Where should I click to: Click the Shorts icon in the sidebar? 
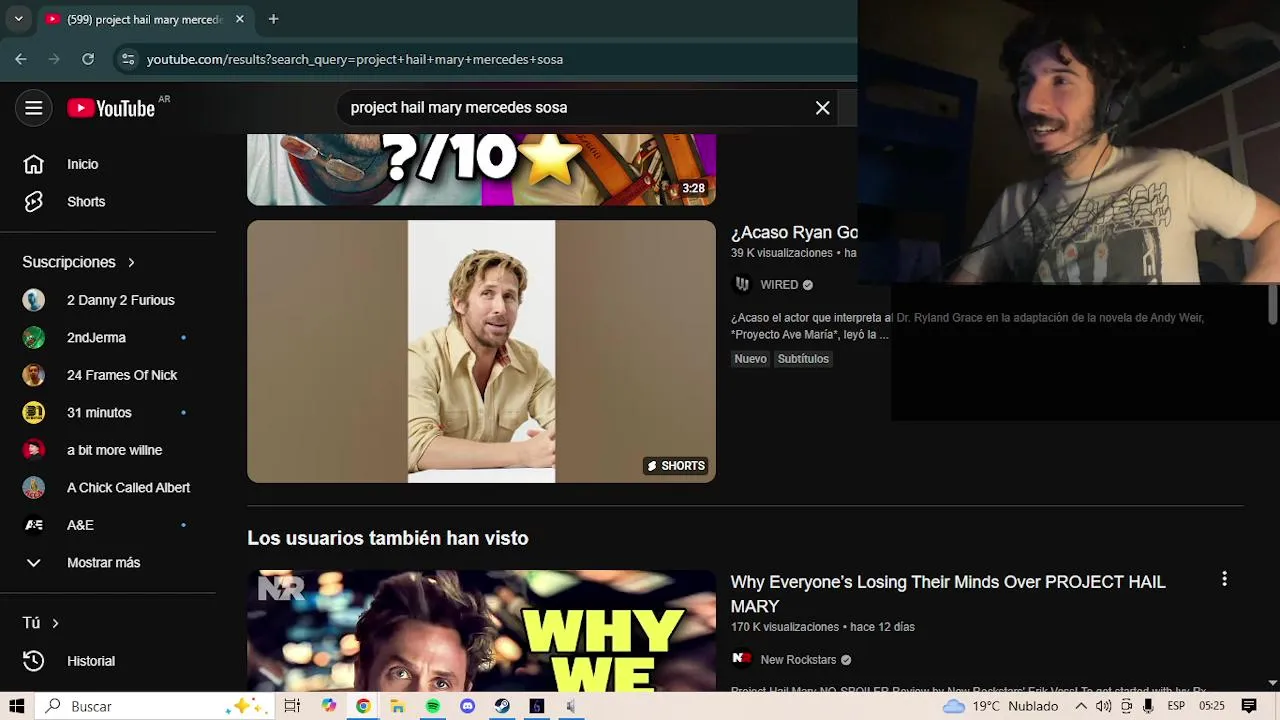(x=33, y=202)
